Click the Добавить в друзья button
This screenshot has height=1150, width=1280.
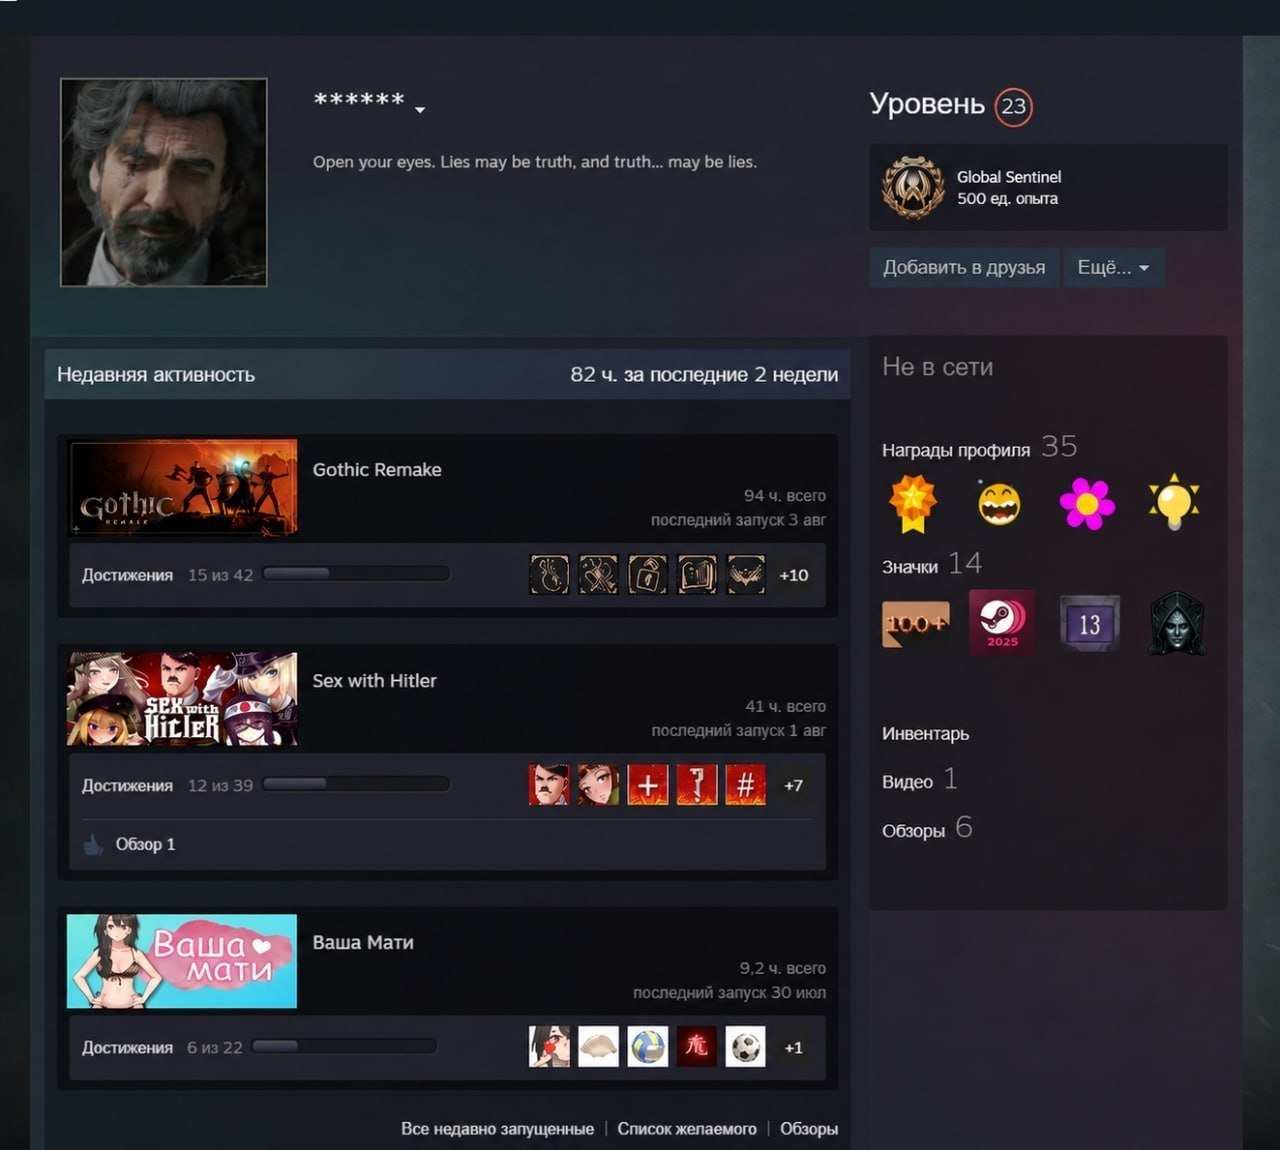pyautogui.click(x=964, y=267)
